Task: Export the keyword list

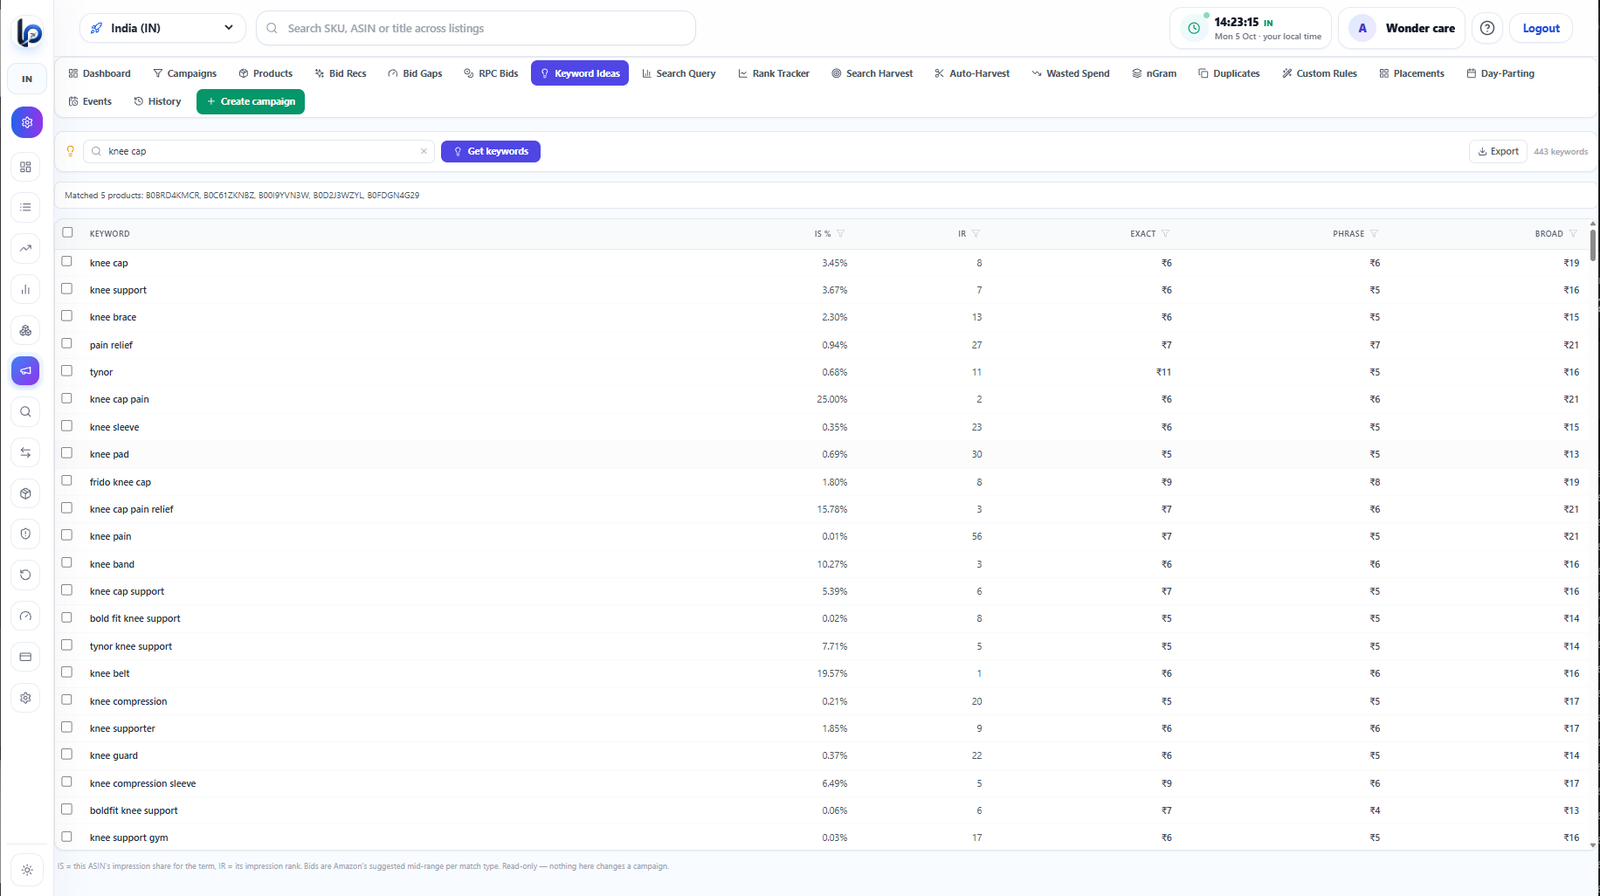Action: (1498, 151)
